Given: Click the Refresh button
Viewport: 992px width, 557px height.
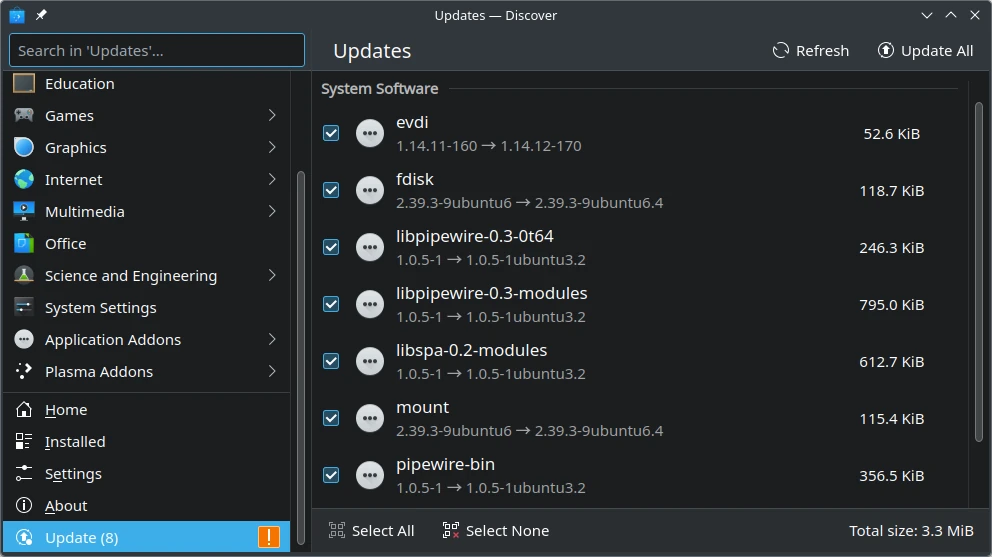Looking at the screenshot, I should pyautogui.click(x=811, y=51).
